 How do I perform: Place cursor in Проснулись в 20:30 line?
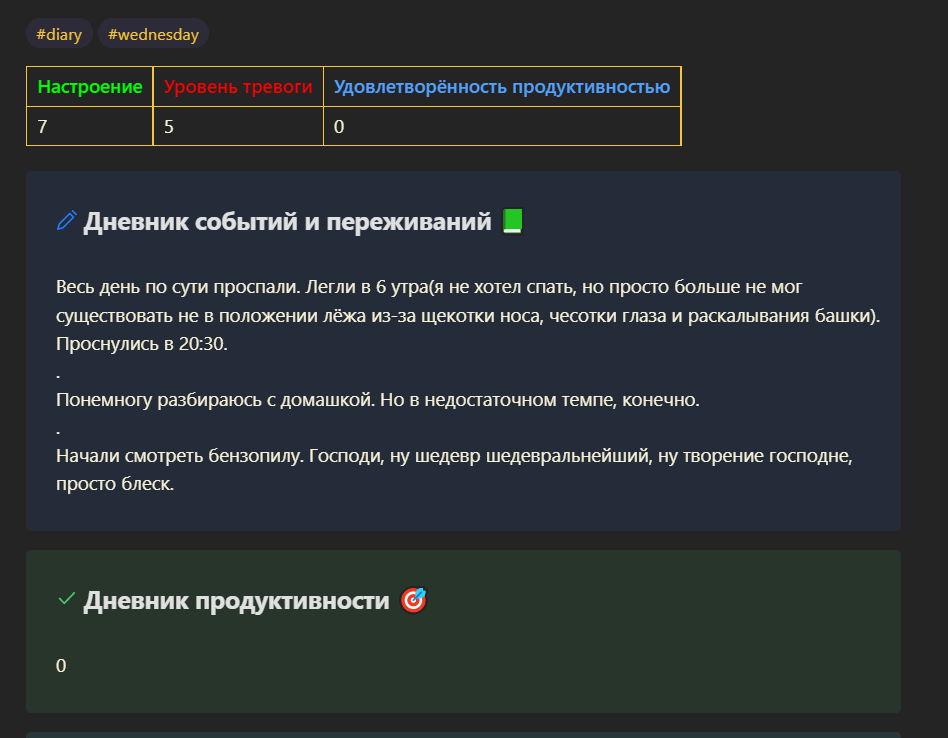141,344
